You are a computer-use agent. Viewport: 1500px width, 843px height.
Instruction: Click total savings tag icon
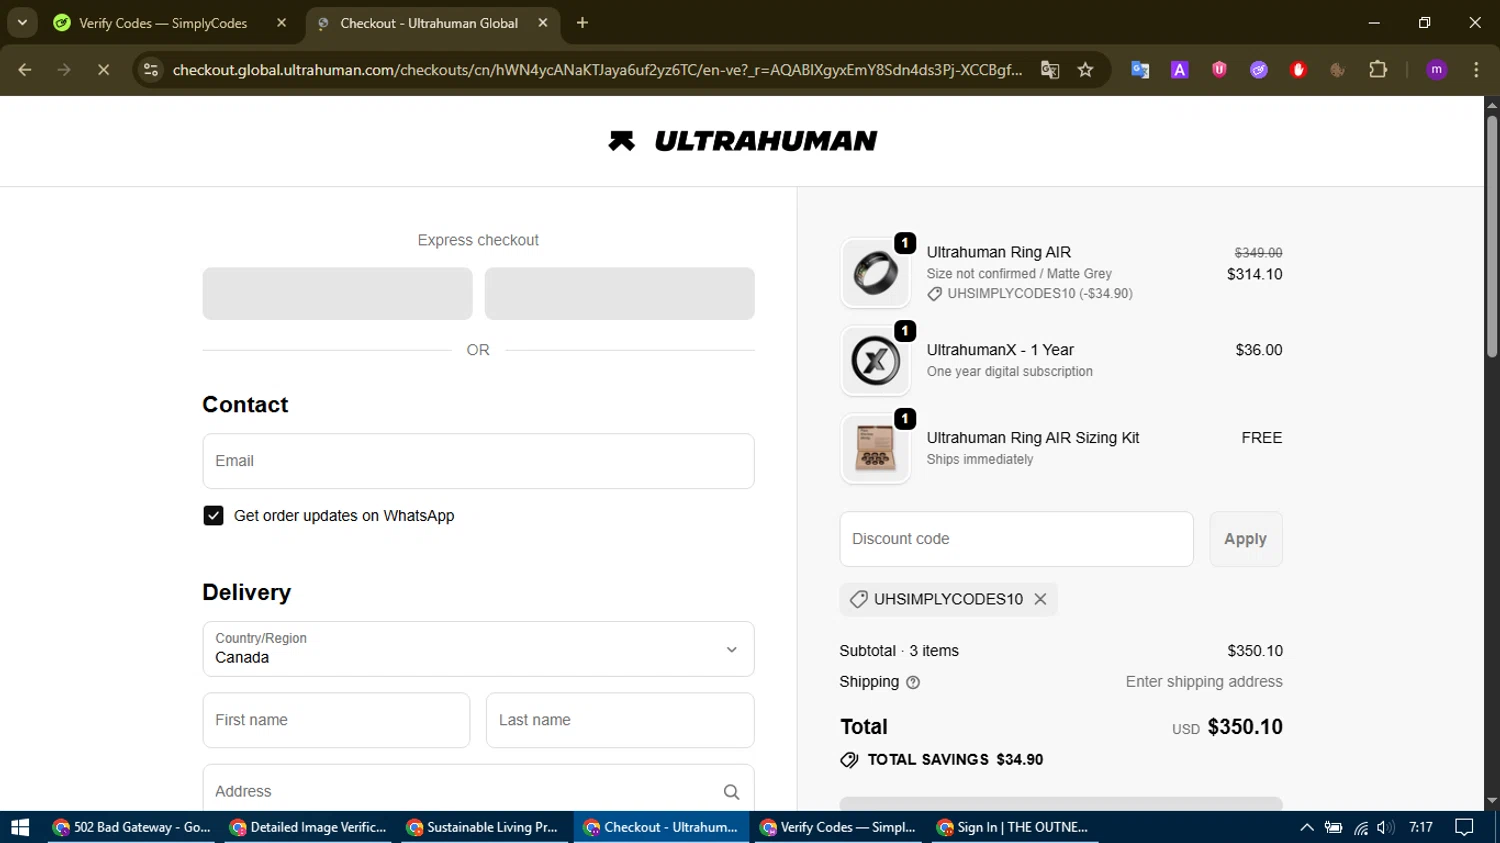pyautogui.click(x=849, y=760)
